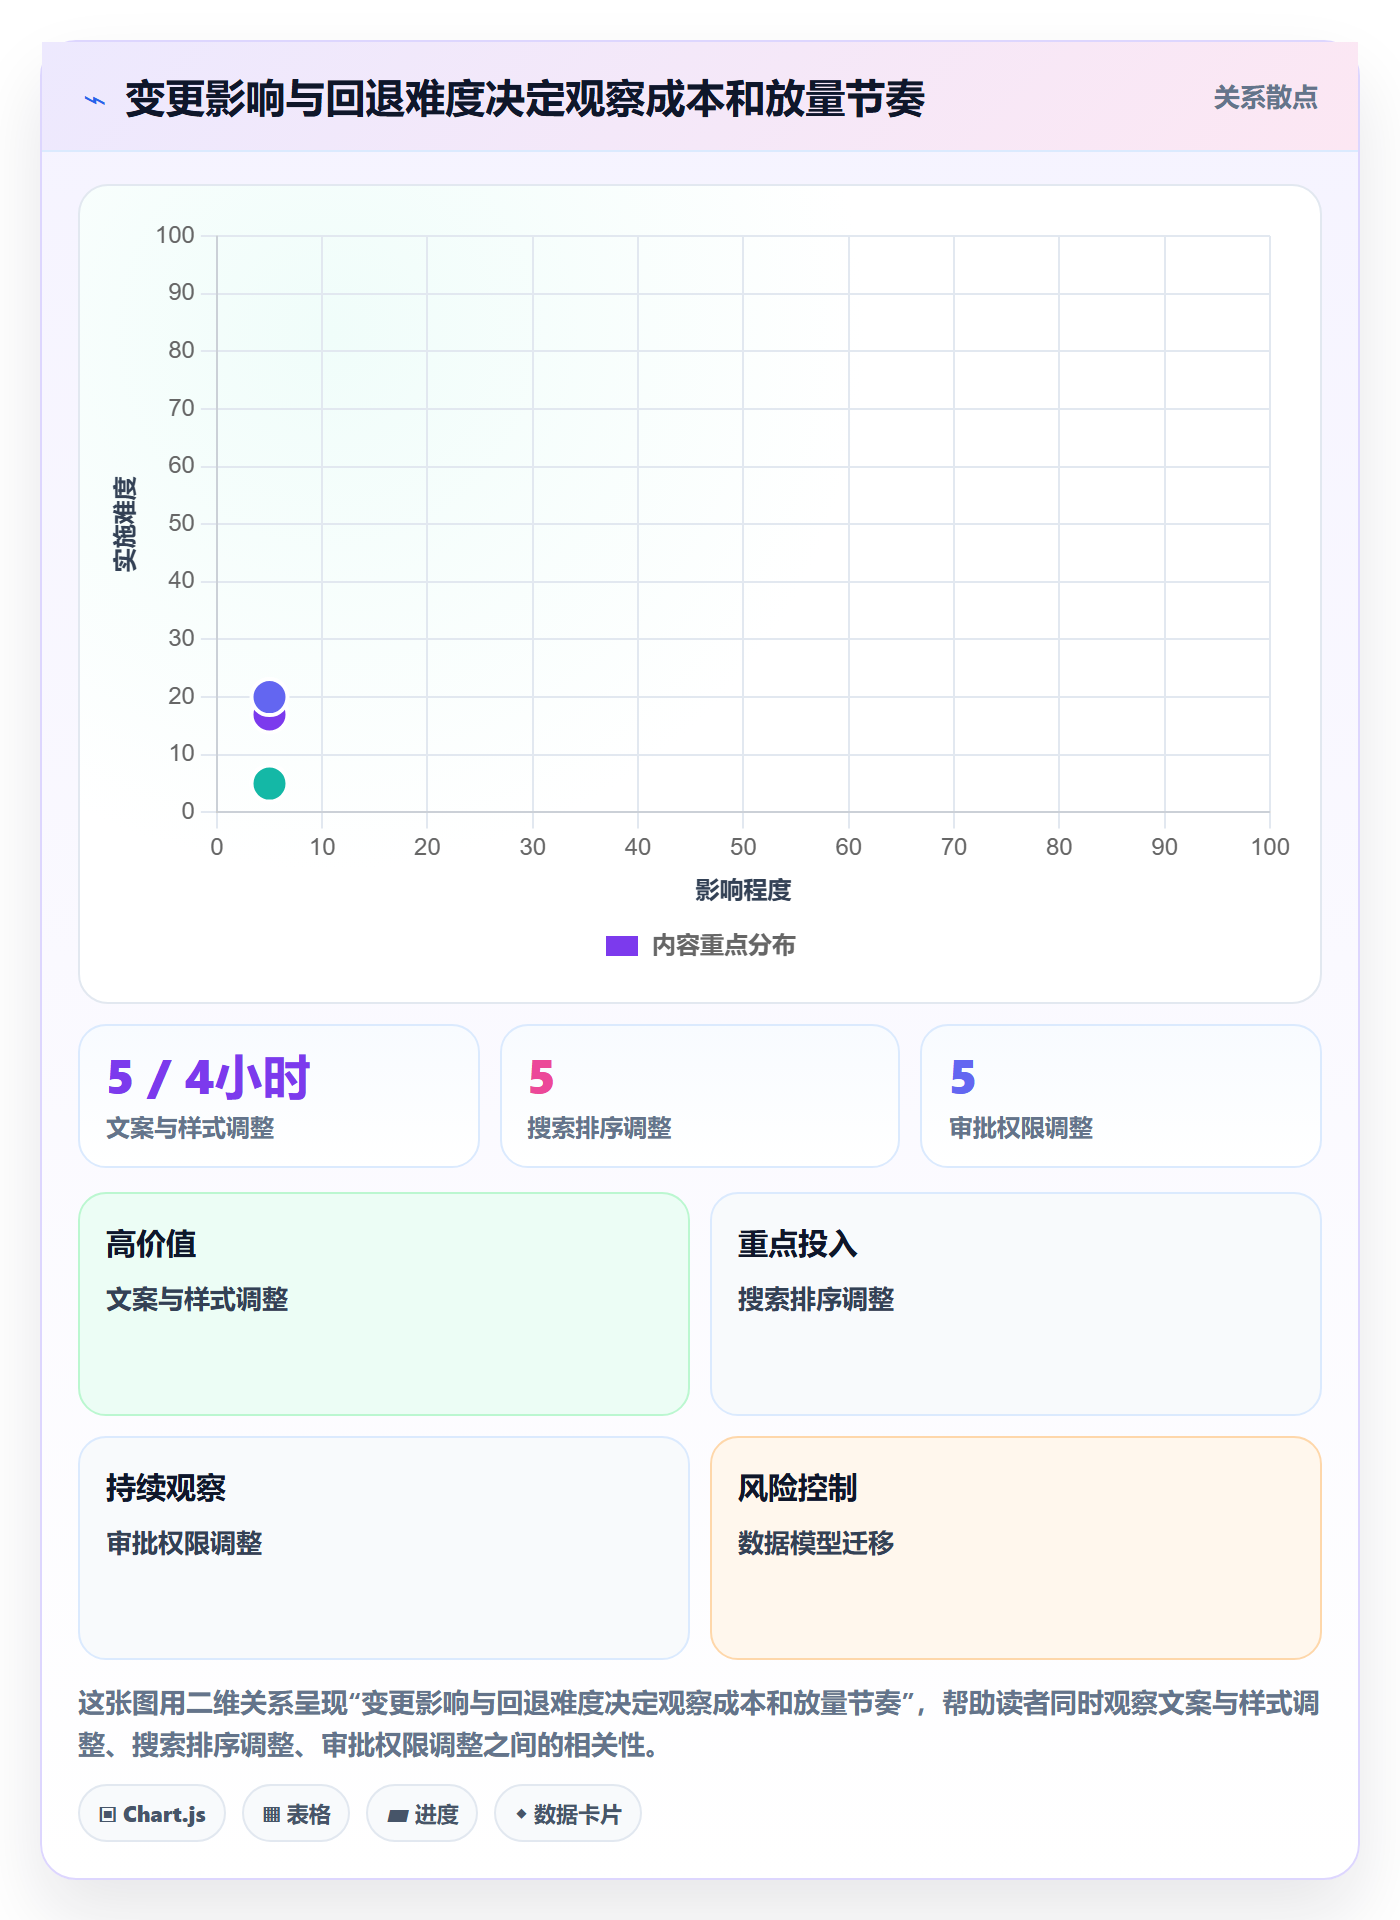
Task: Open the 持续观察 quadrant card heading
Action: 166,1488
